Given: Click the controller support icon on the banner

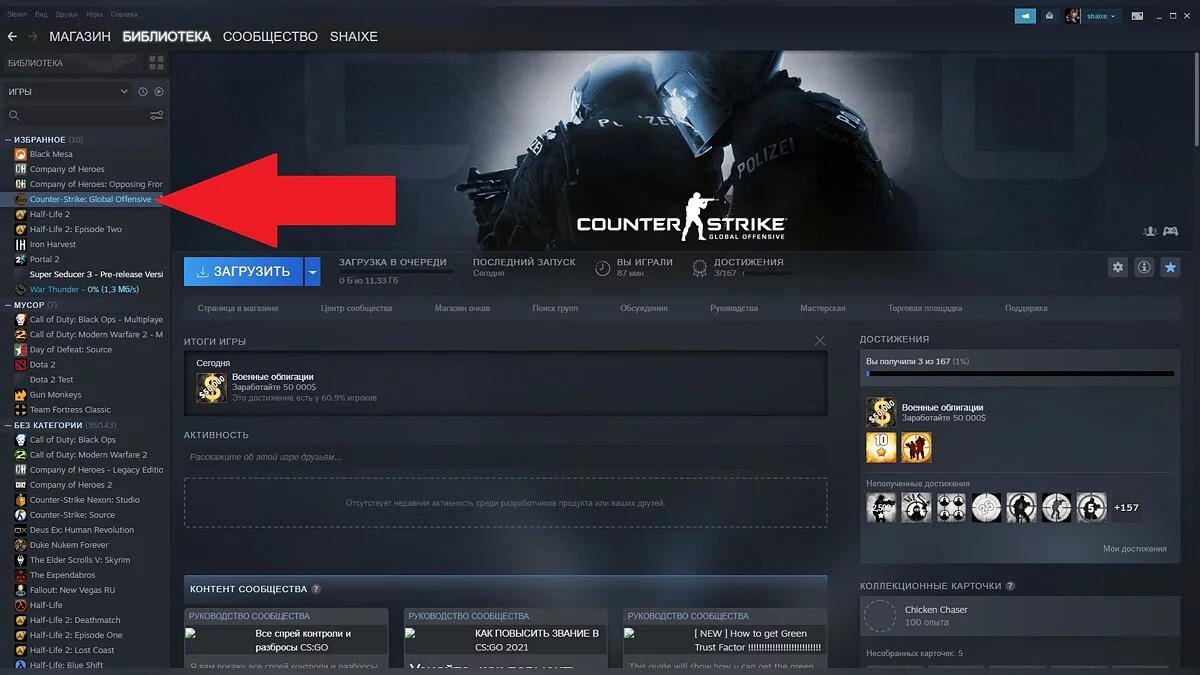Looking at the screenshot, I should 1170,231.
